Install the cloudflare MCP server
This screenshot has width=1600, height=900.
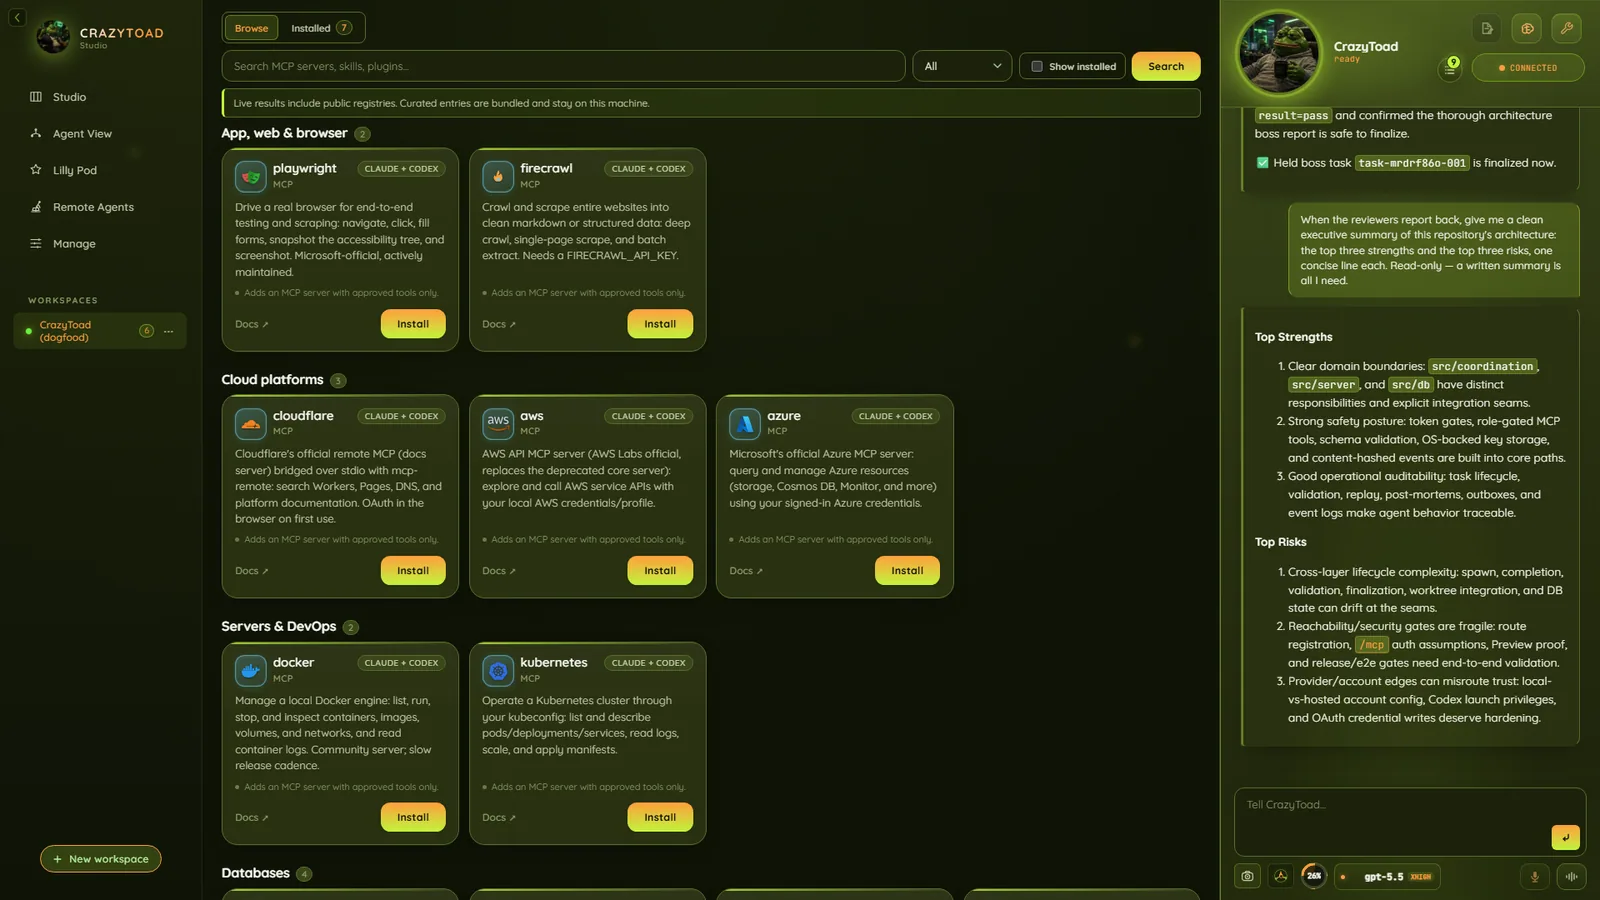point(413,571)
